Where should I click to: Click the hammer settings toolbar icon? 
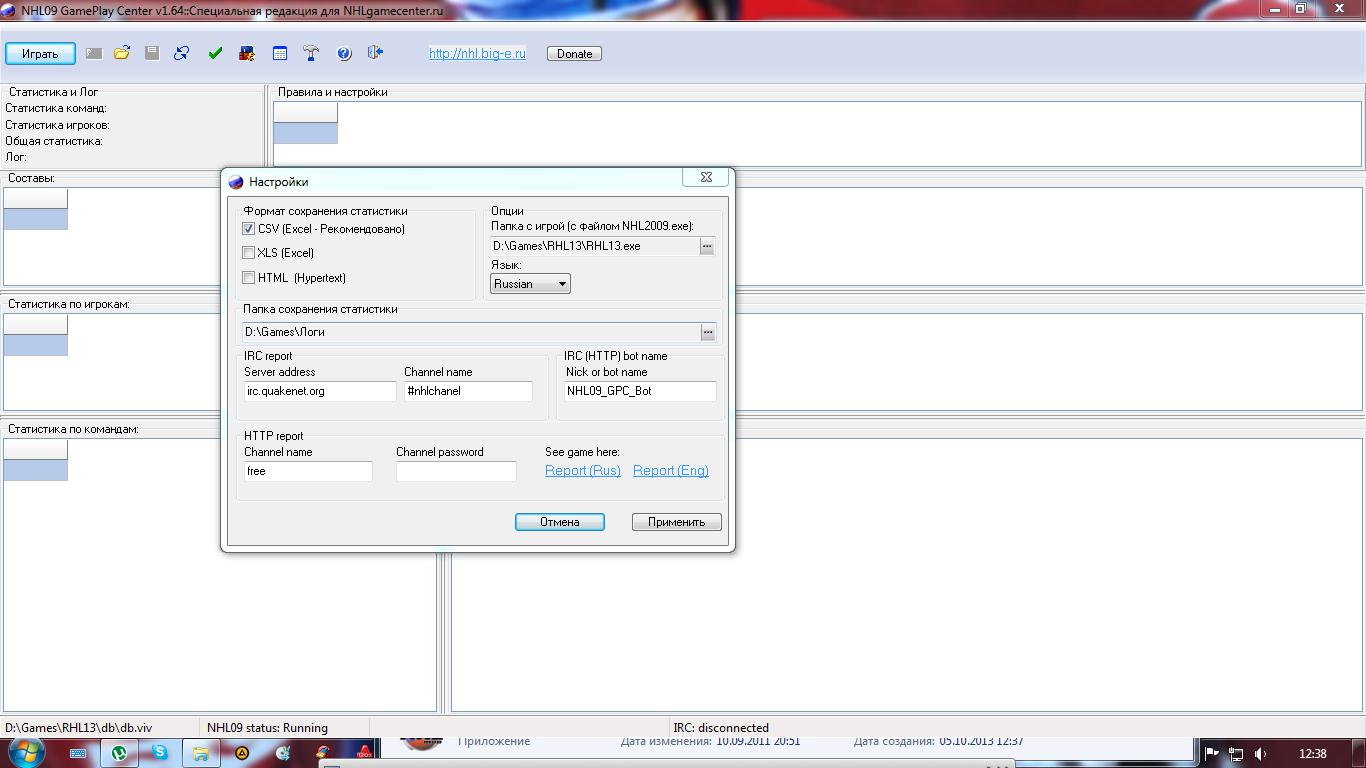(x=311, y=53)
